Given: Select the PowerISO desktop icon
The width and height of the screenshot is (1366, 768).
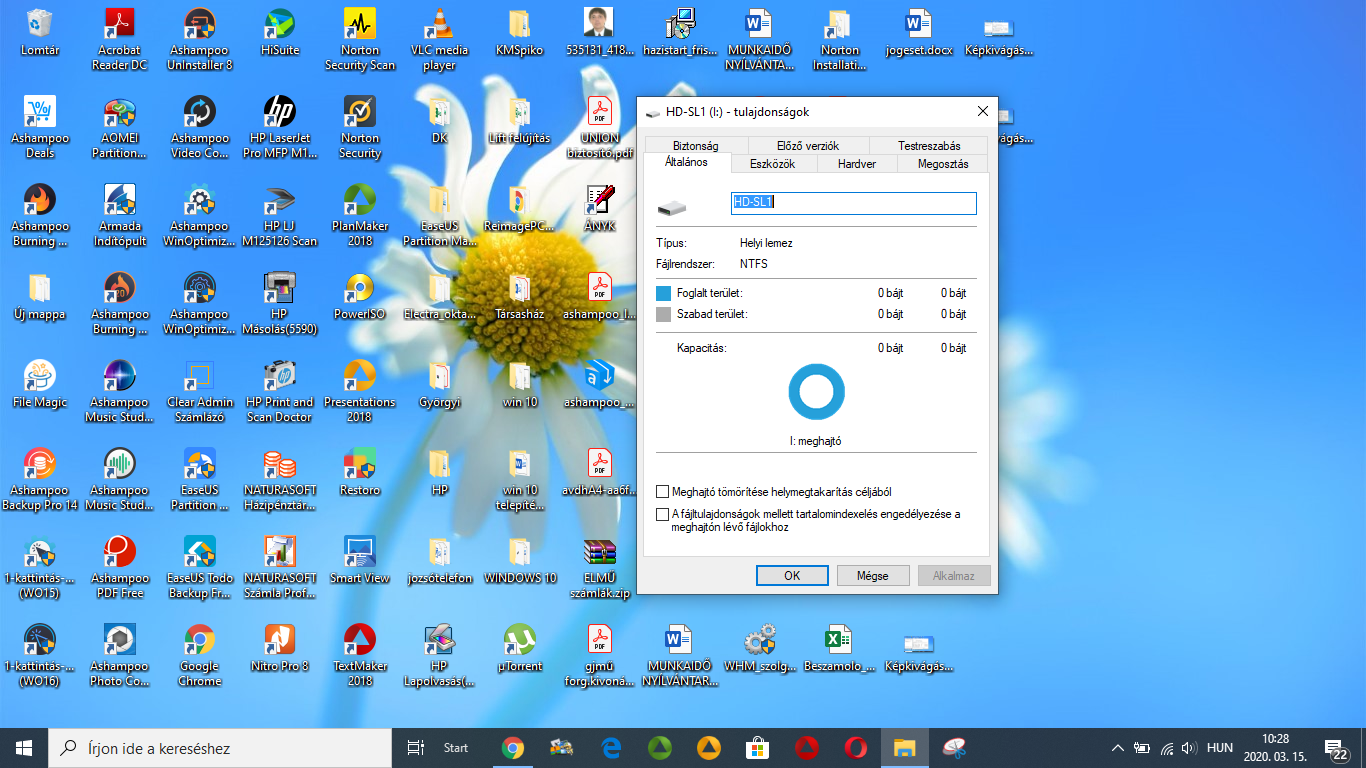Looking at the screenshot, I should 360,299.
